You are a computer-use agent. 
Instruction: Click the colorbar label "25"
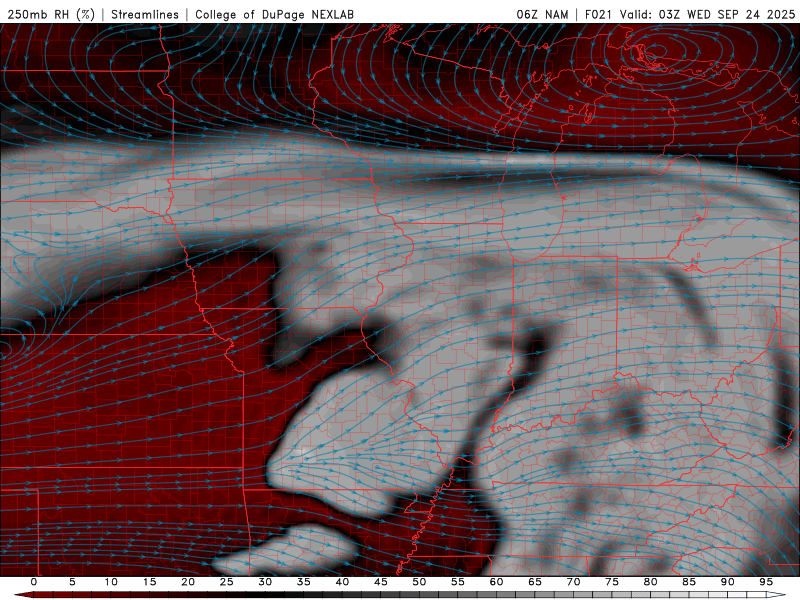pos(227,582)
